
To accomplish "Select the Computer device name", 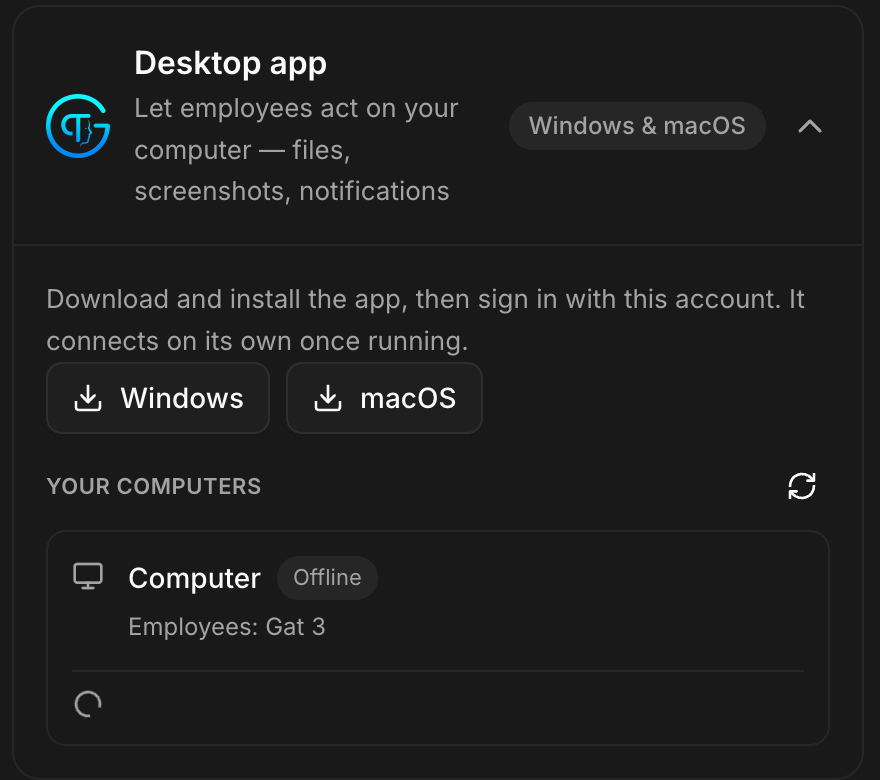I will (x=194, y=578).
